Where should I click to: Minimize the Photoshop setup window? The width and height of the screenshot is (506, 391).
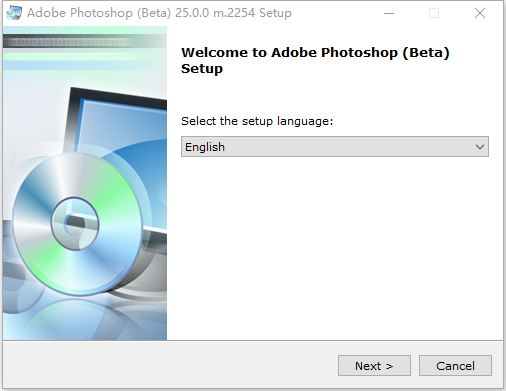point(389,13)
